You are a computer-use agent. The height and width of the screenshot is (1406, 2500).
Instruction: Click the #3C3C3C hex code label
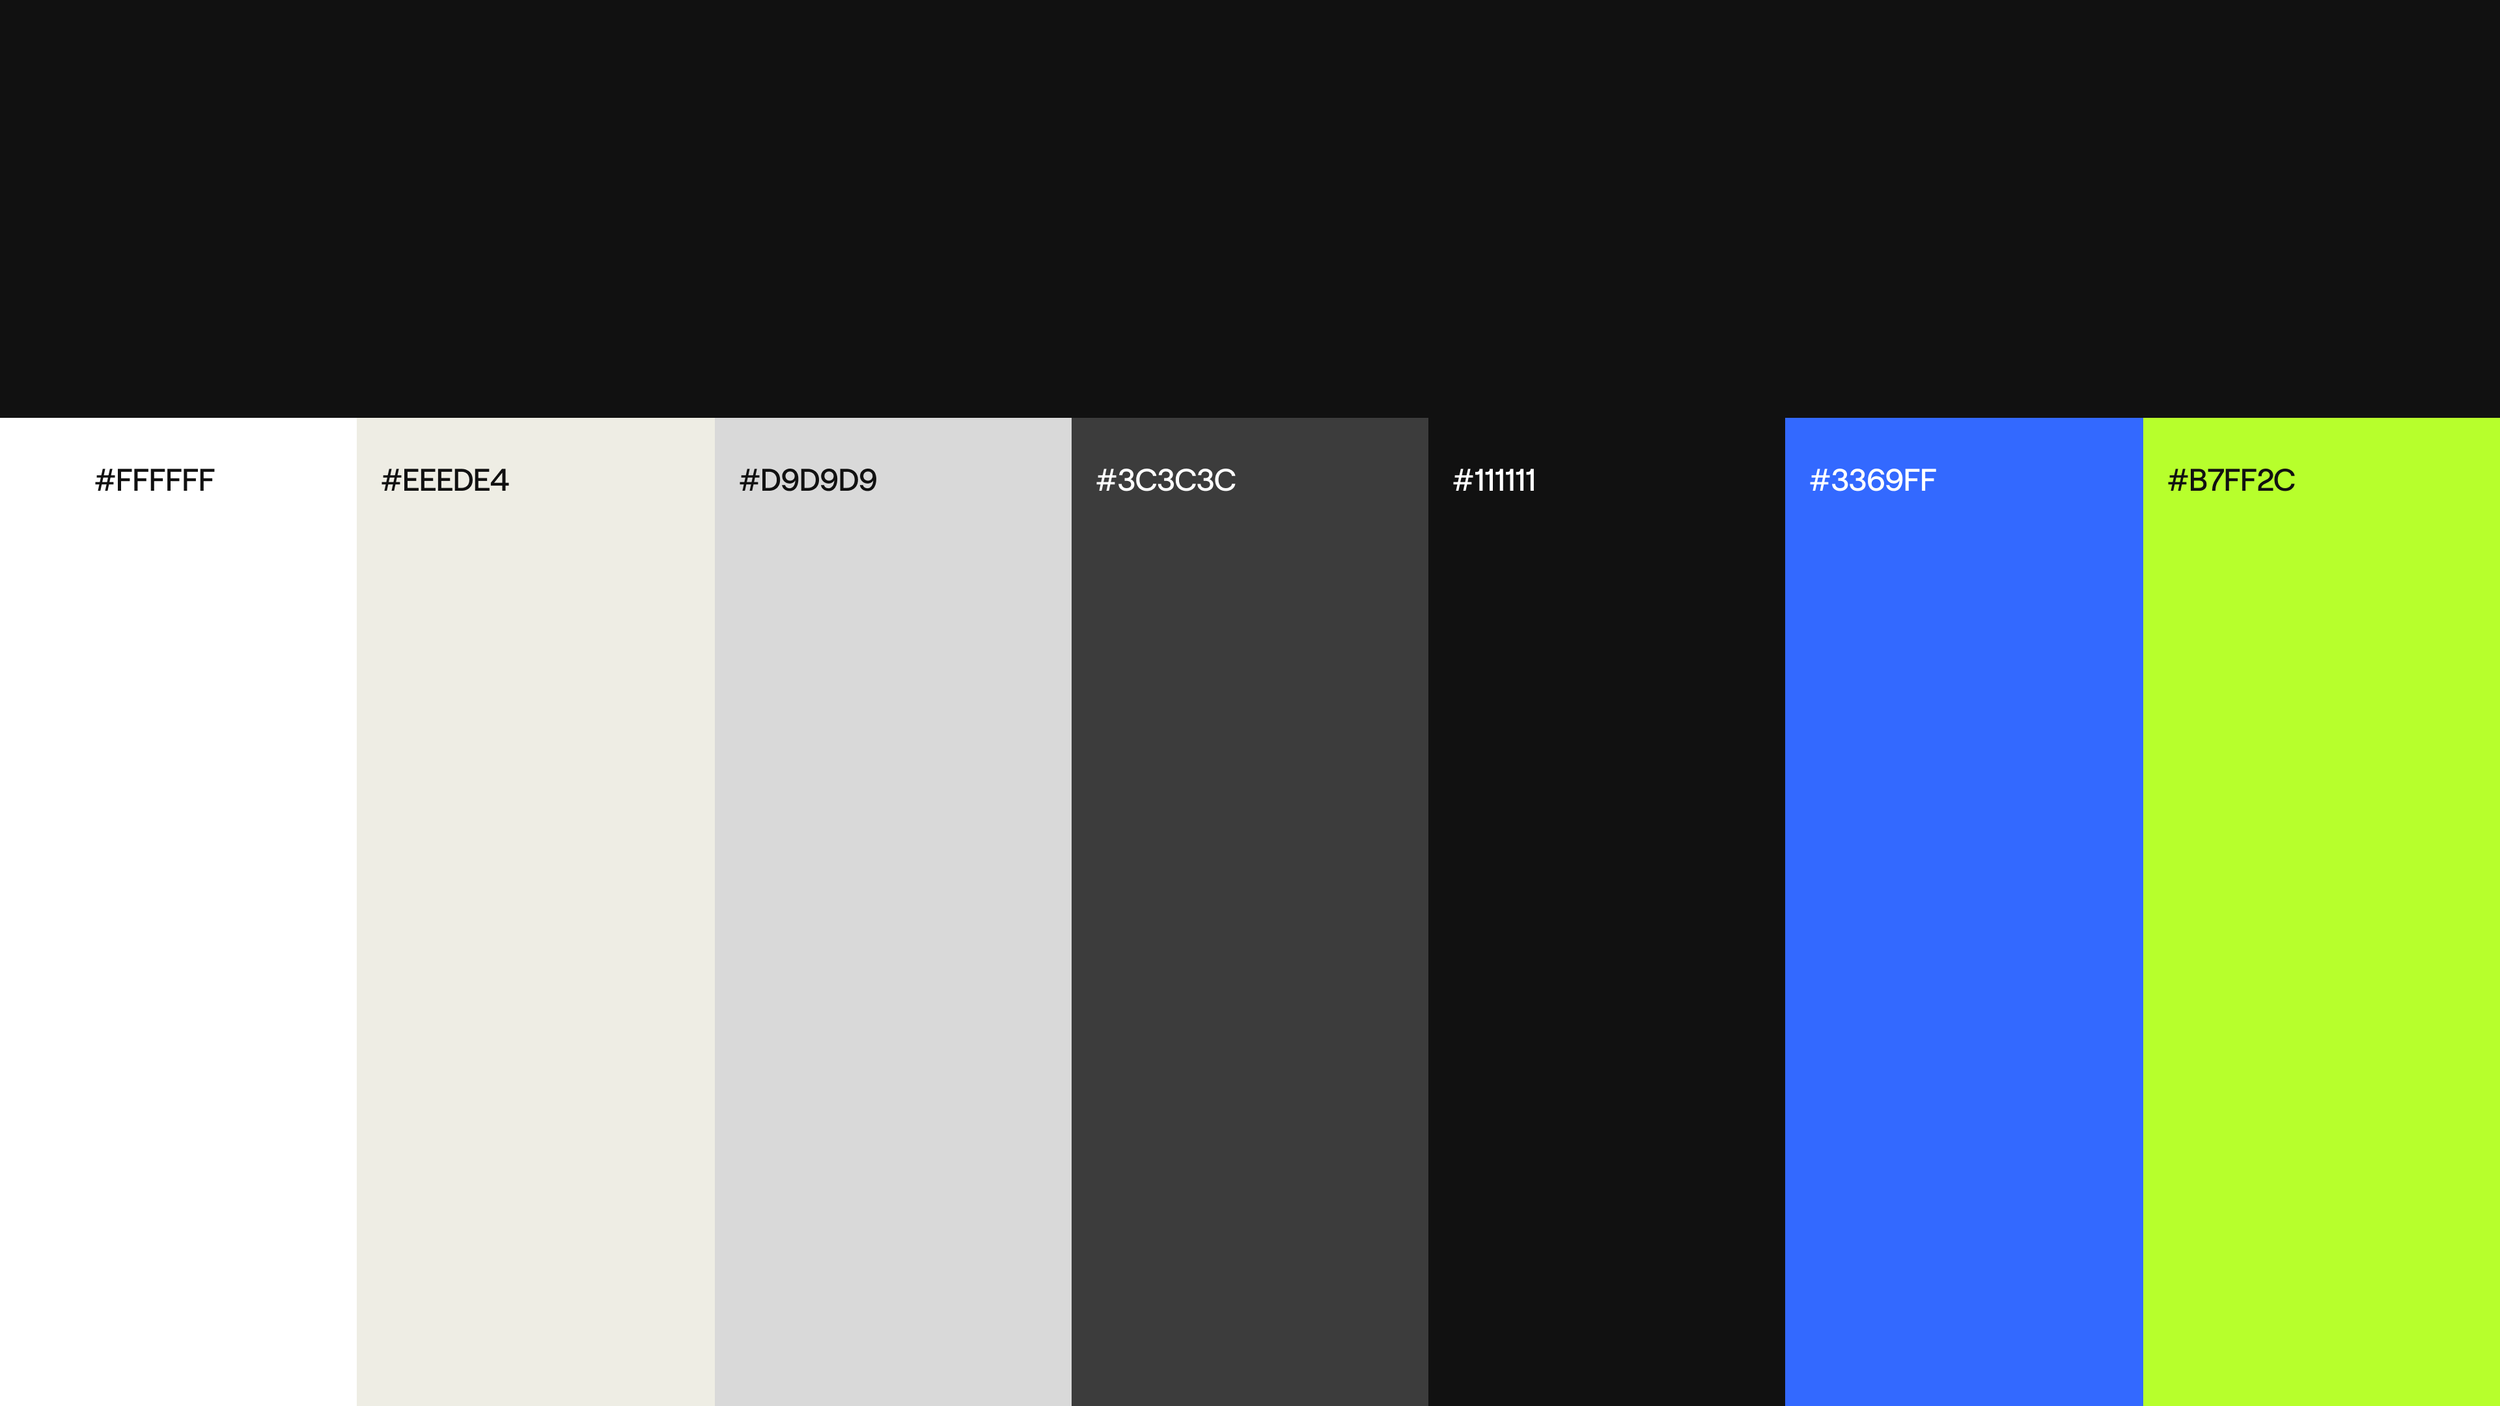click(x=1165, y=481)
